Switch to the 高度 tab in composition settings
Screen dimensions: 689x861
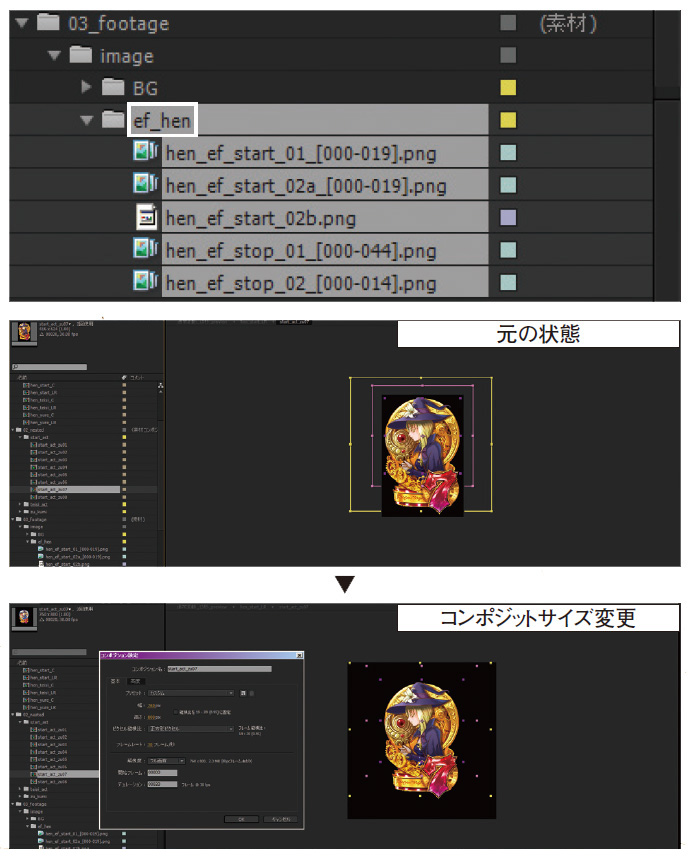tap(135, 681)
